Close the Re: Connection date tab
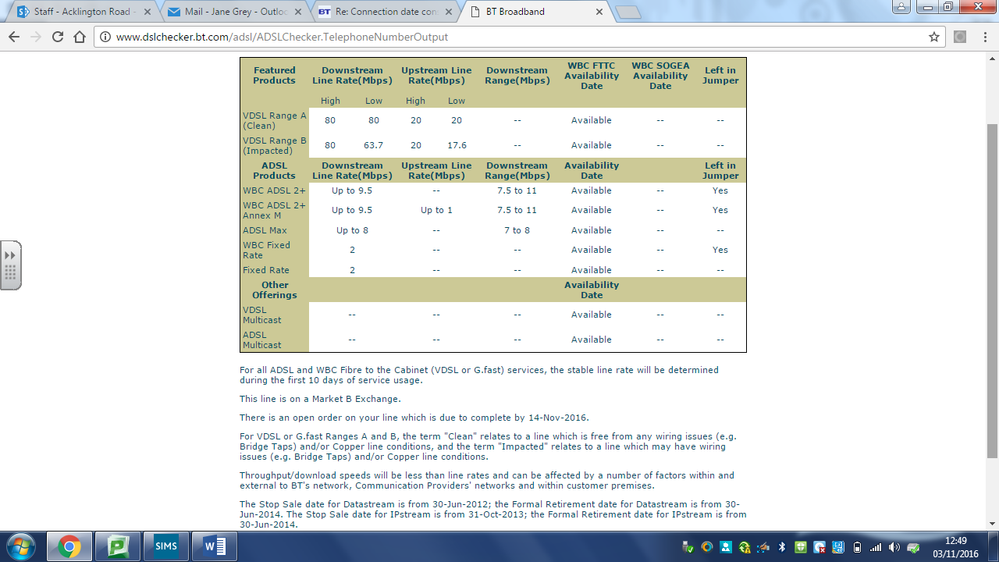 pos(449,11)
